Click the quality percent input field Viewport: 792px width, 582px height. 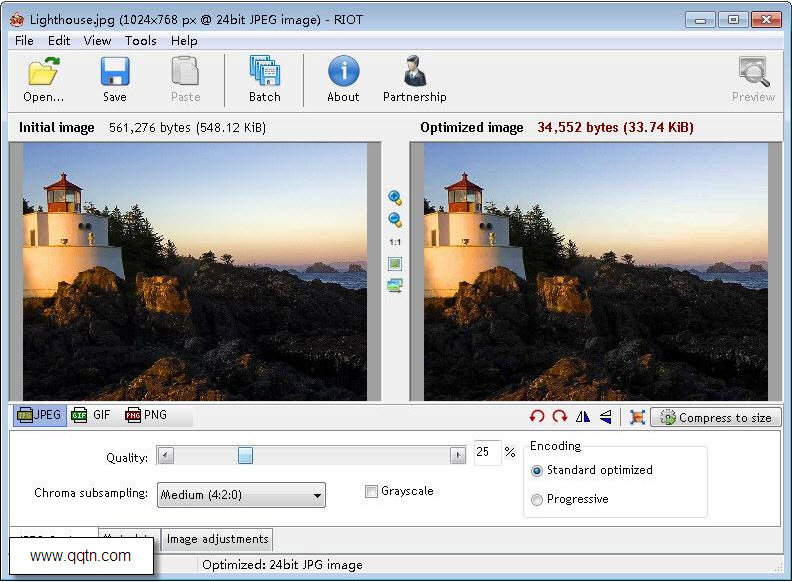click(x=487, y=452)
